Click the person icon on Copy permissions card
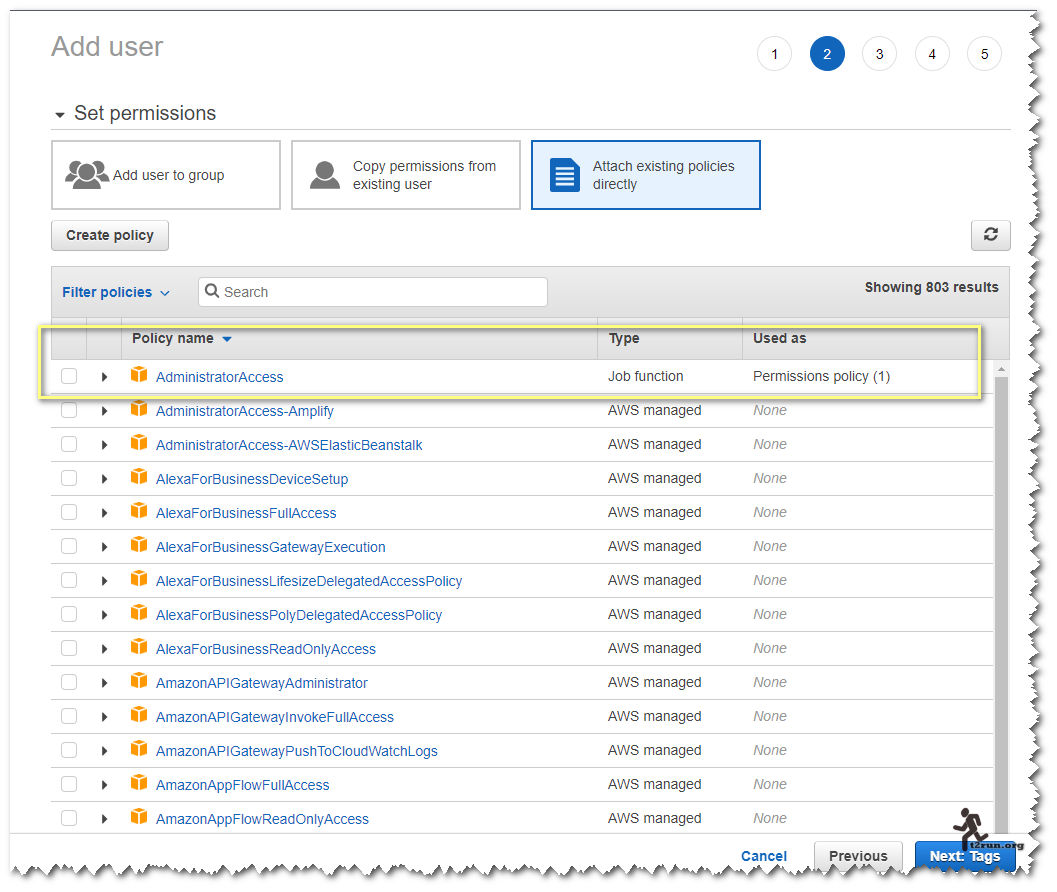 point(324,175)
